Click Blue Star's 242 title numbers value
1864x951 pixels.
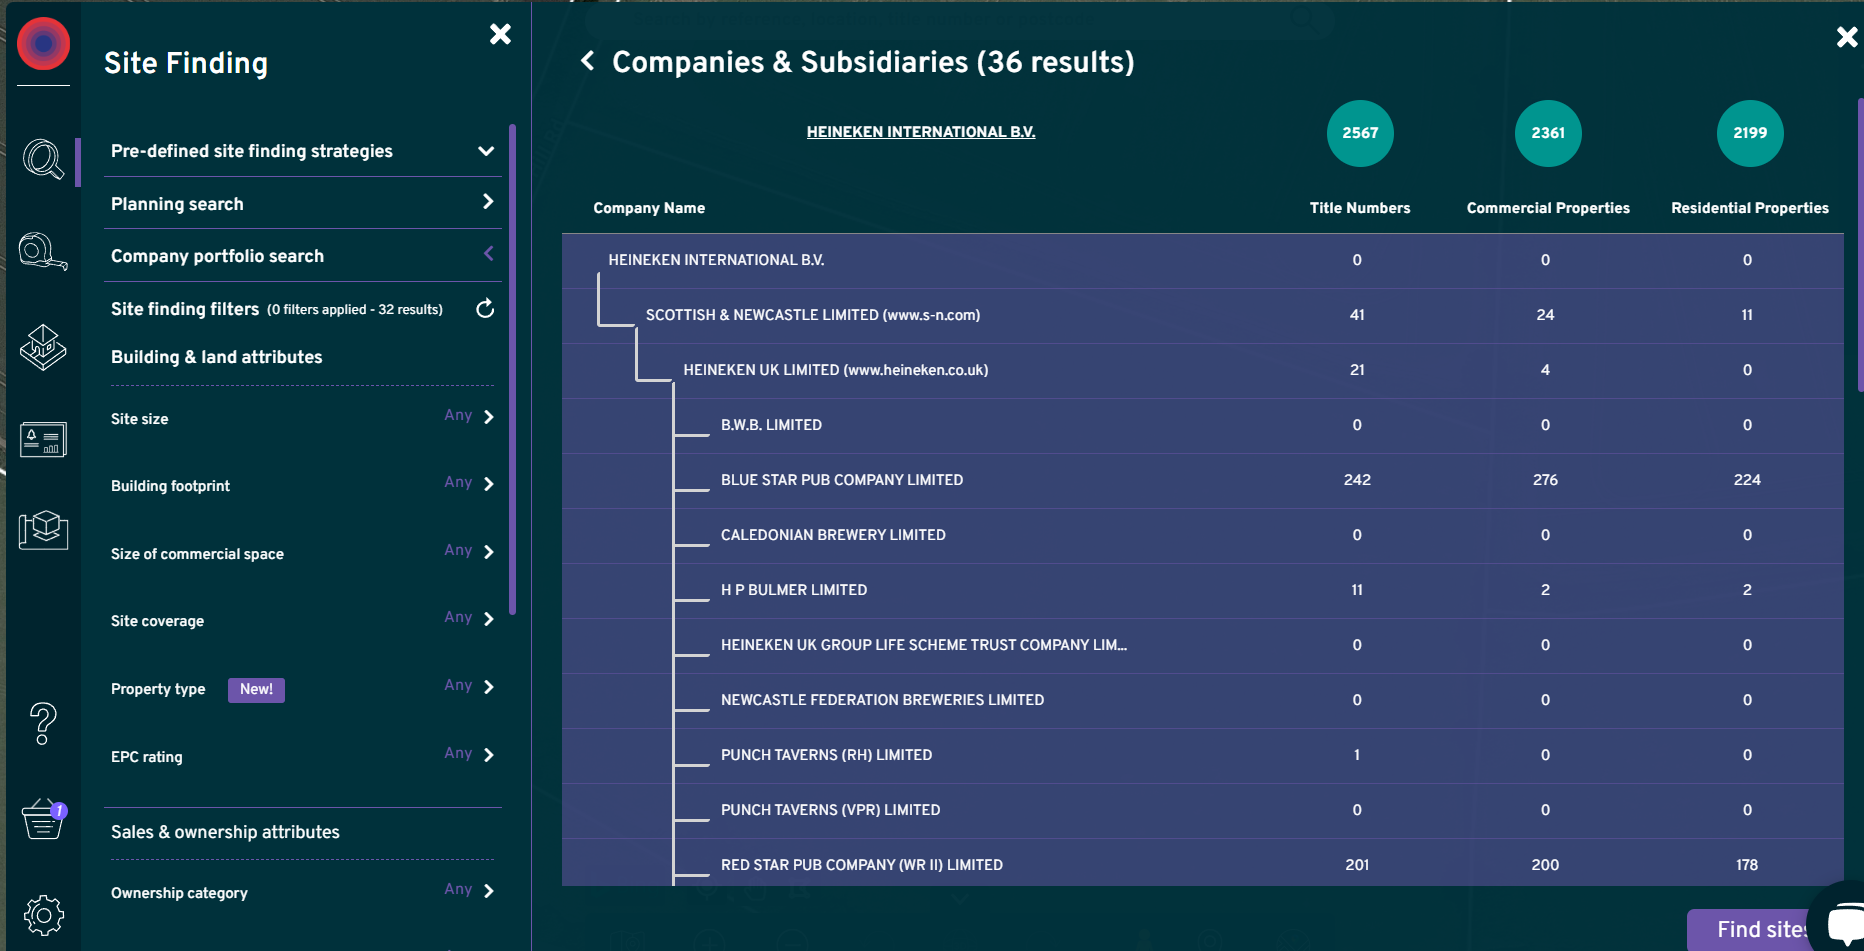pos(1357,480)
